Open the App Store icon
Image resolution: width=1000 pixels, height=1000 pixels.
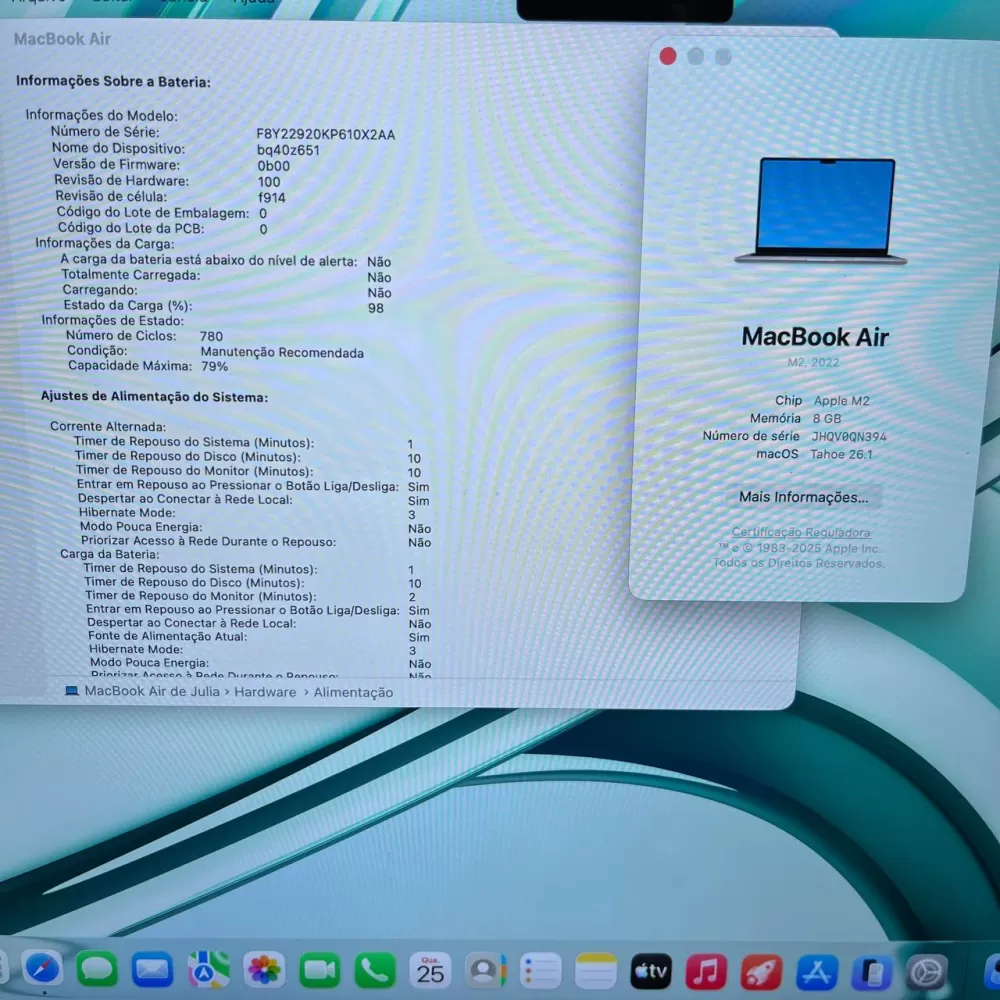point(816,972)
